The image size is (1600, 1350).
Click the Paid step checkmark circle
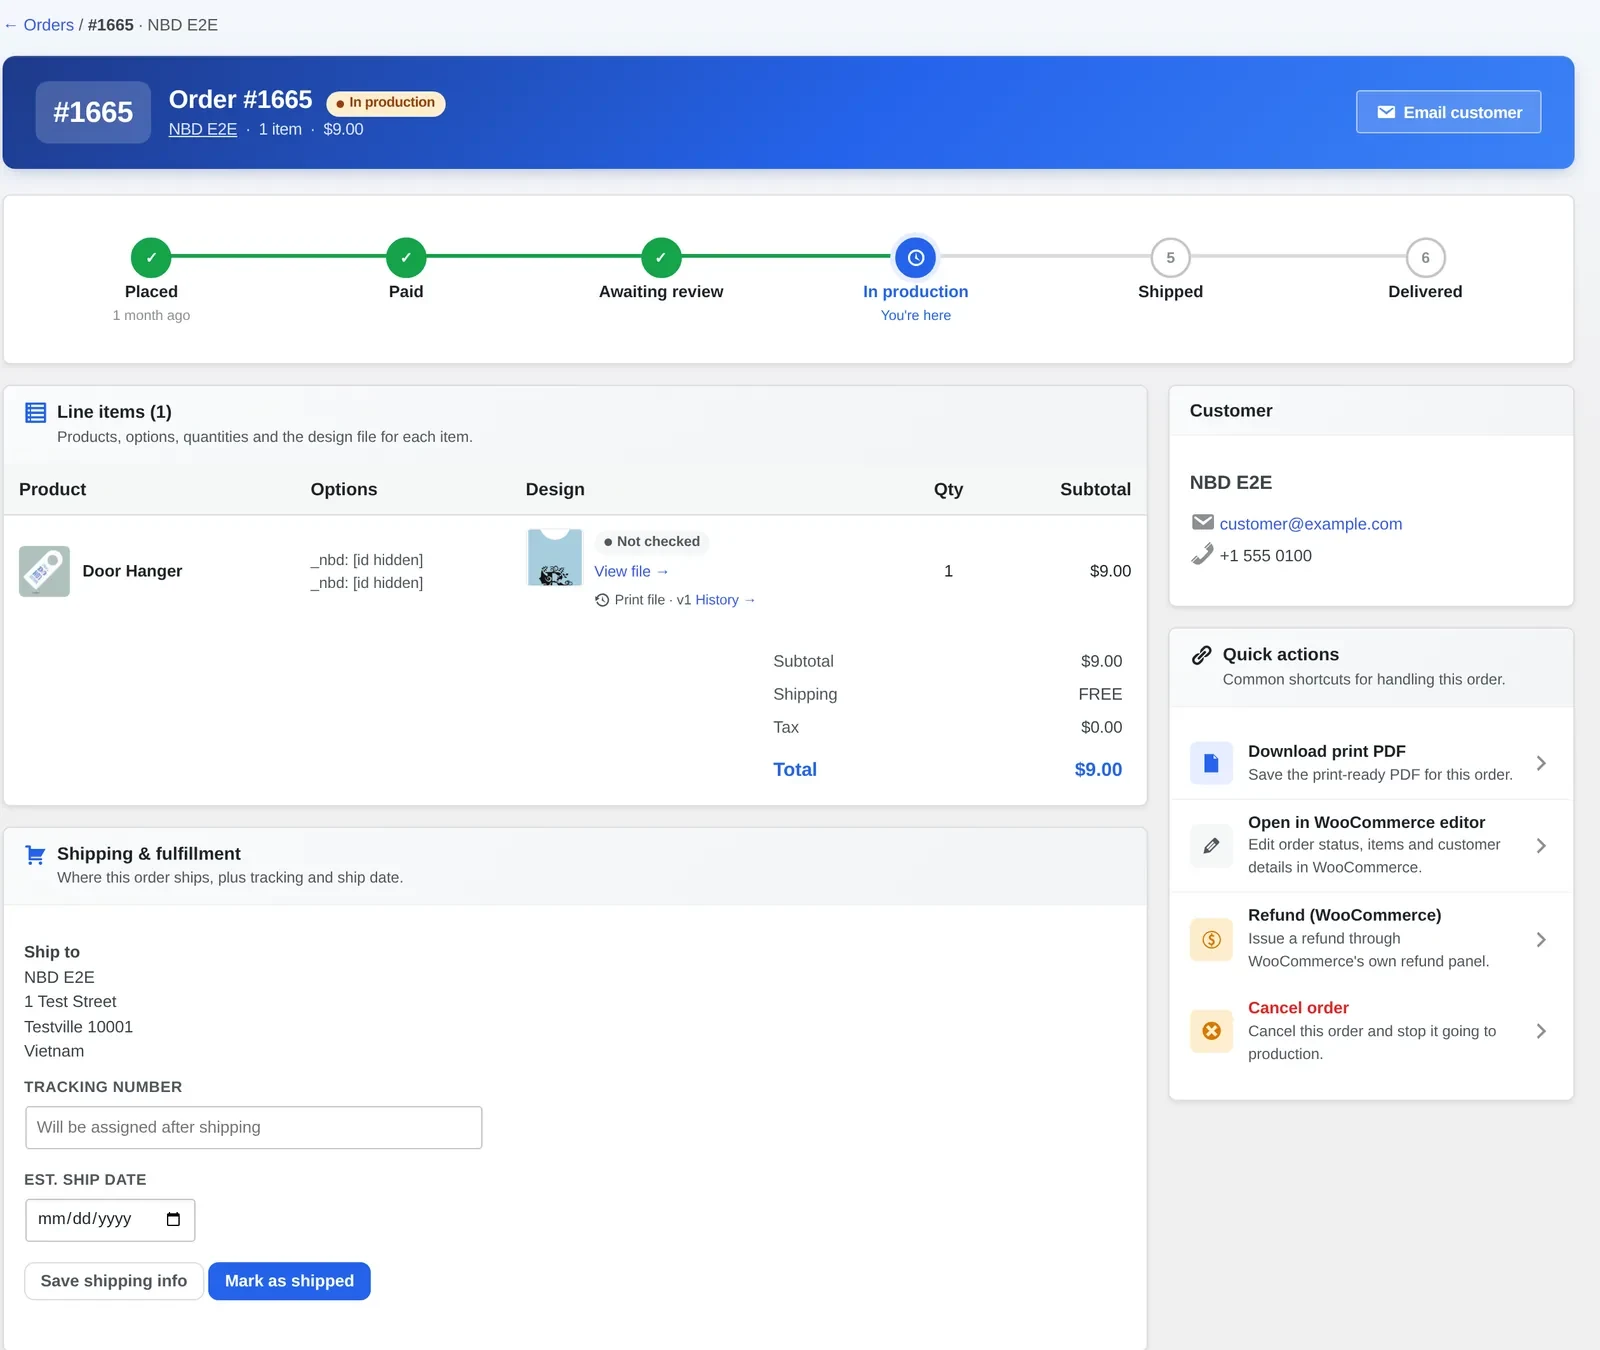point(406,257)
